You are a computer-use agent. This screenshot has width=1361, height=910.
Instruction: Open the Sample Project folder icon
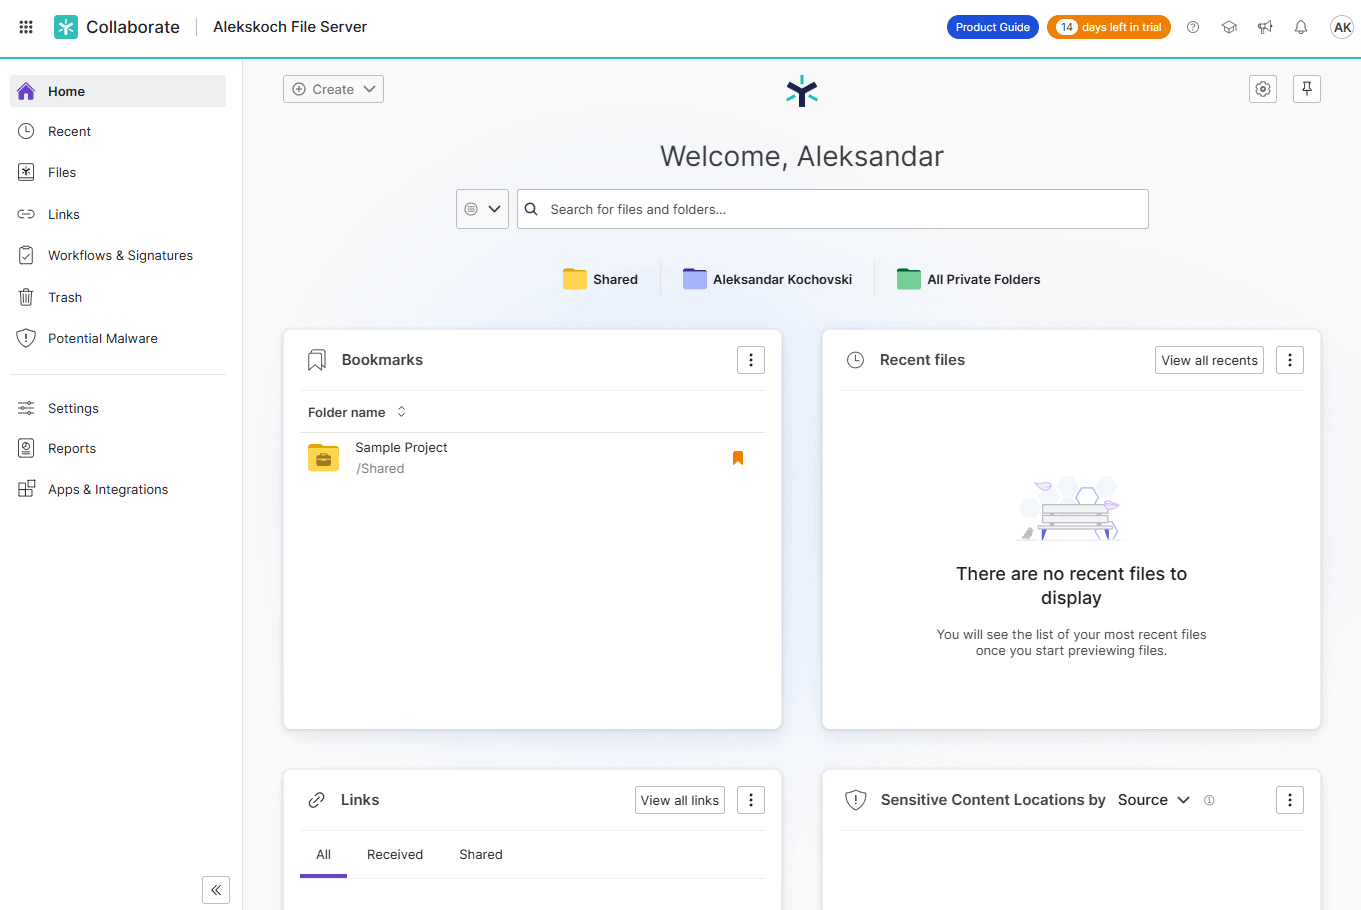323,458
